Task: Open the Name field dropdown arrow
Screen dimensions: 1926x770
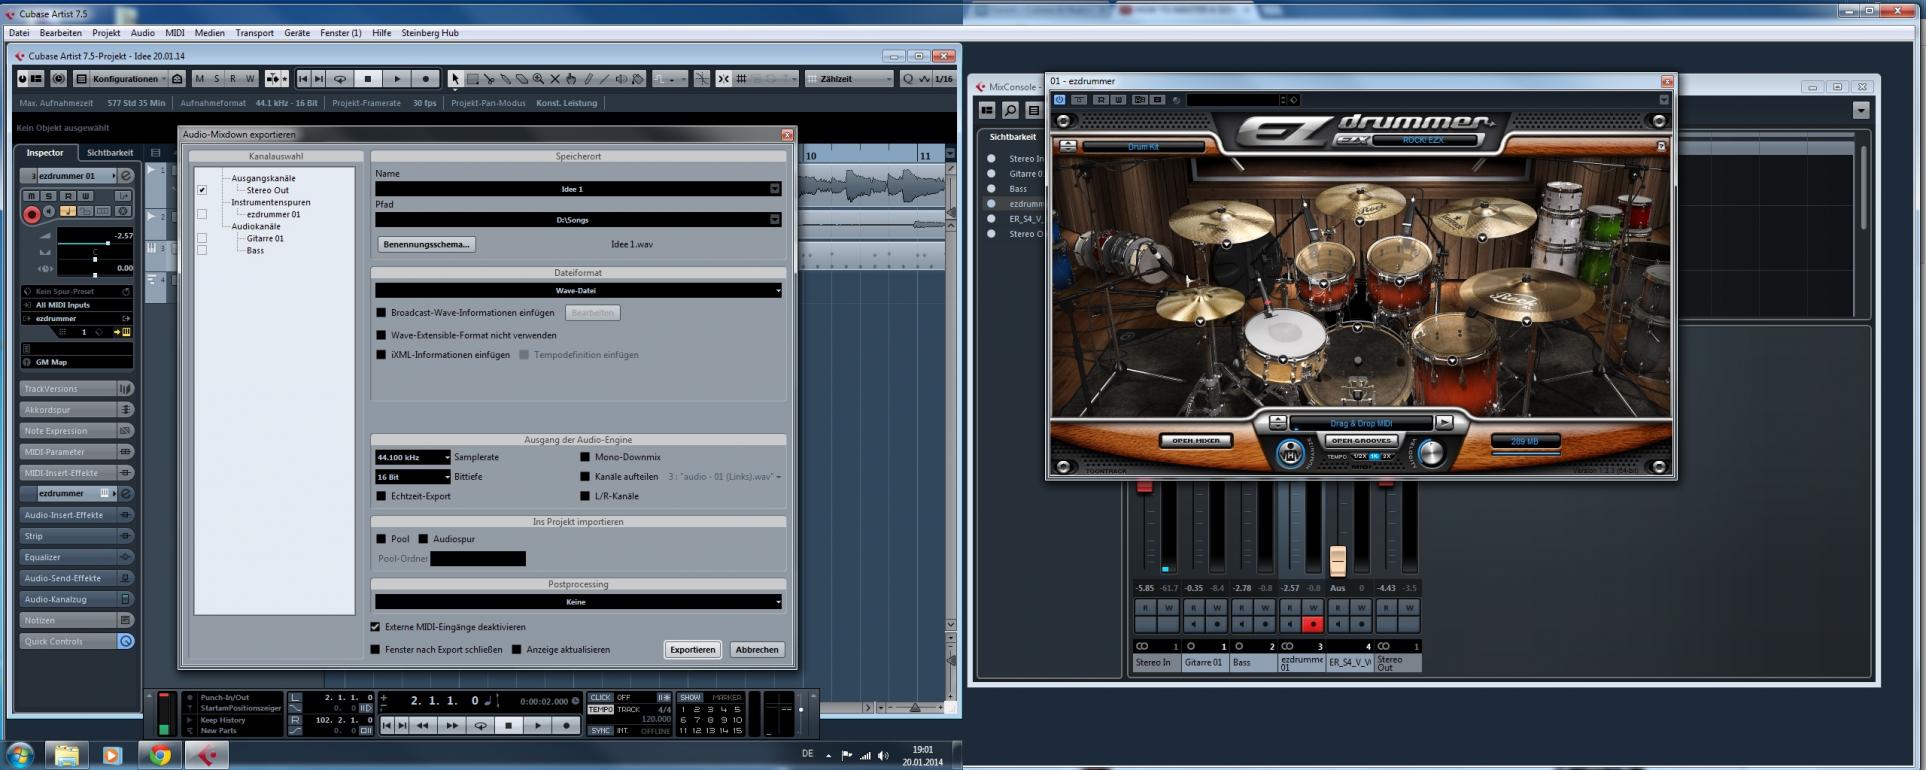Action: [774, 189]
